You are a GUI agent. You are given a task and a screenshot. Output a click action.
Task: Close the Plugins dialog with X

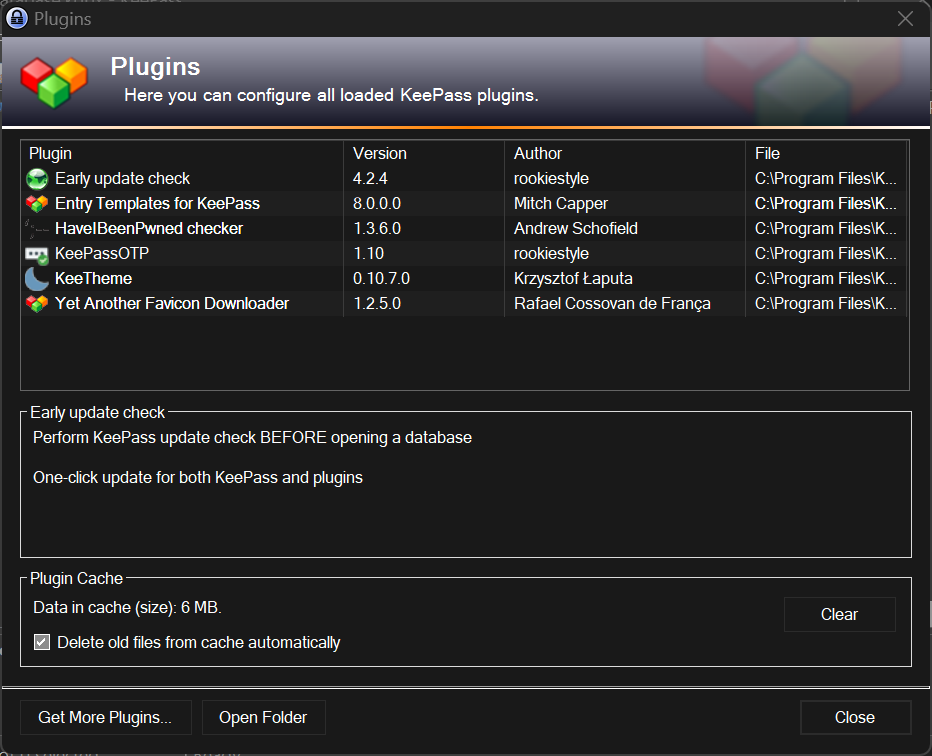click(905, 18)
